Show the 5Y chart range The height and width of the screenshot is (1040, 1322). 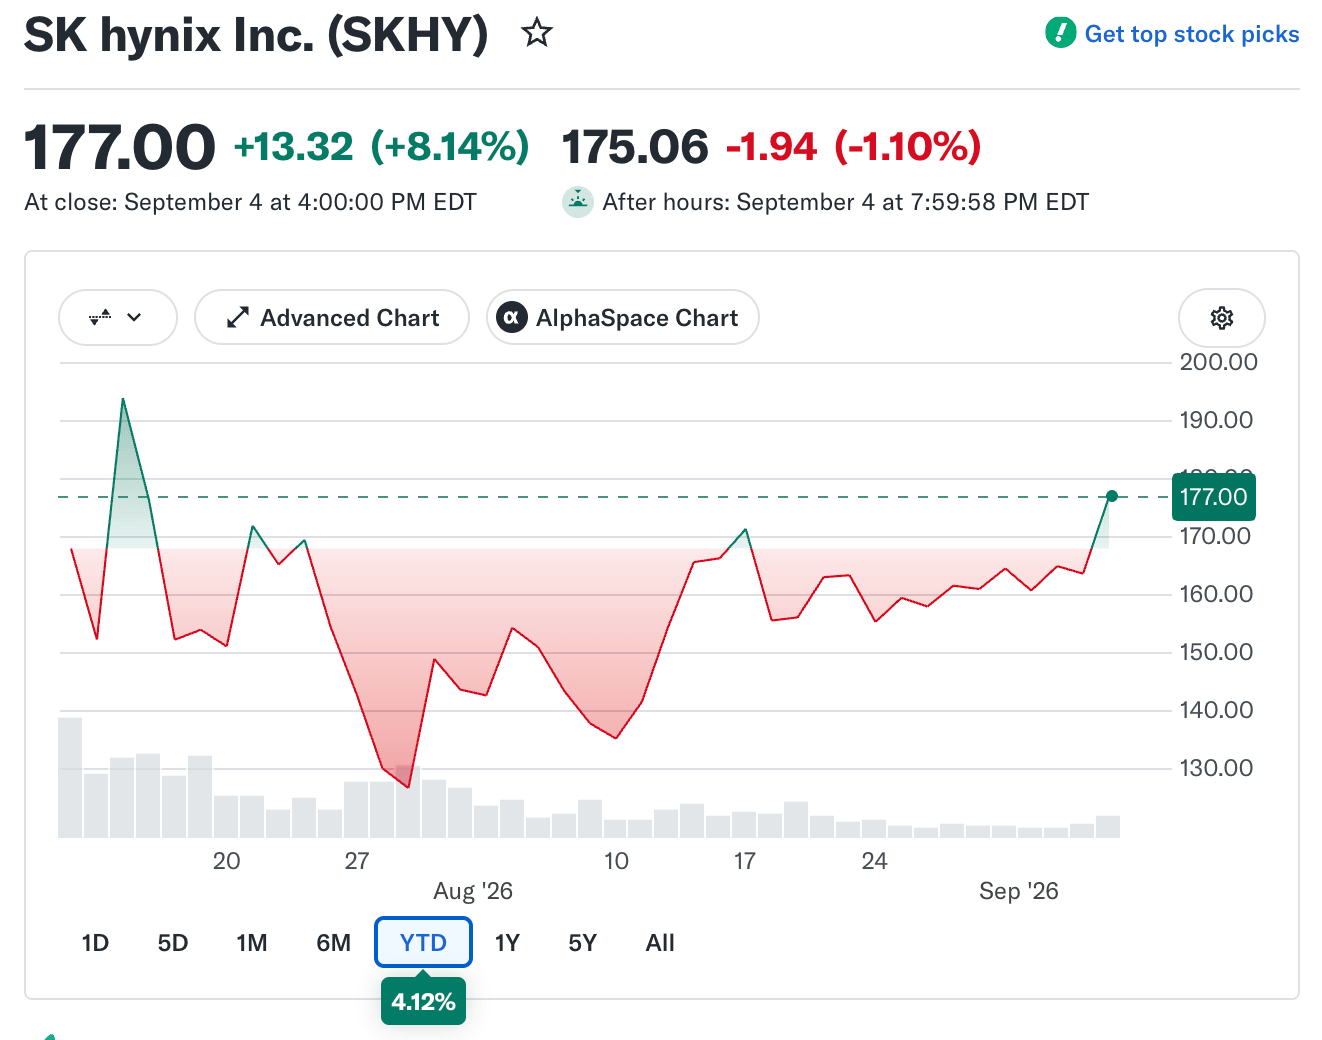click(x=582, y=943)
